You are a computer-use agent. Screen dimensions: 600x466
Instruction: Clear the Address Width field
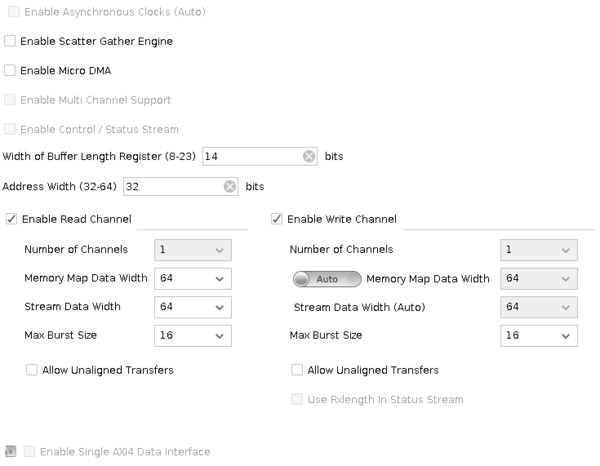tap(230, 187)
